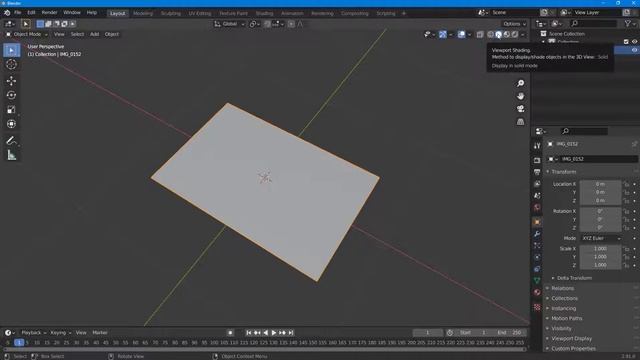This screenshot has height=360, width=640.
Task: Switch perspective/orthographic grid icon
Action: click(x=520, y=122)
